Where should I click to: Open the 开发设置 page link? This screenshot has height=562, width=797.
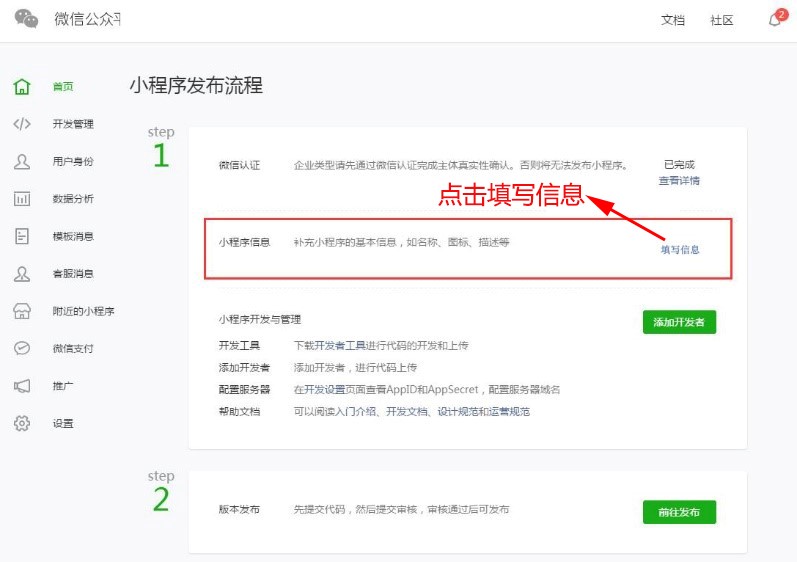pyautogui.click(x=325, y=390)
